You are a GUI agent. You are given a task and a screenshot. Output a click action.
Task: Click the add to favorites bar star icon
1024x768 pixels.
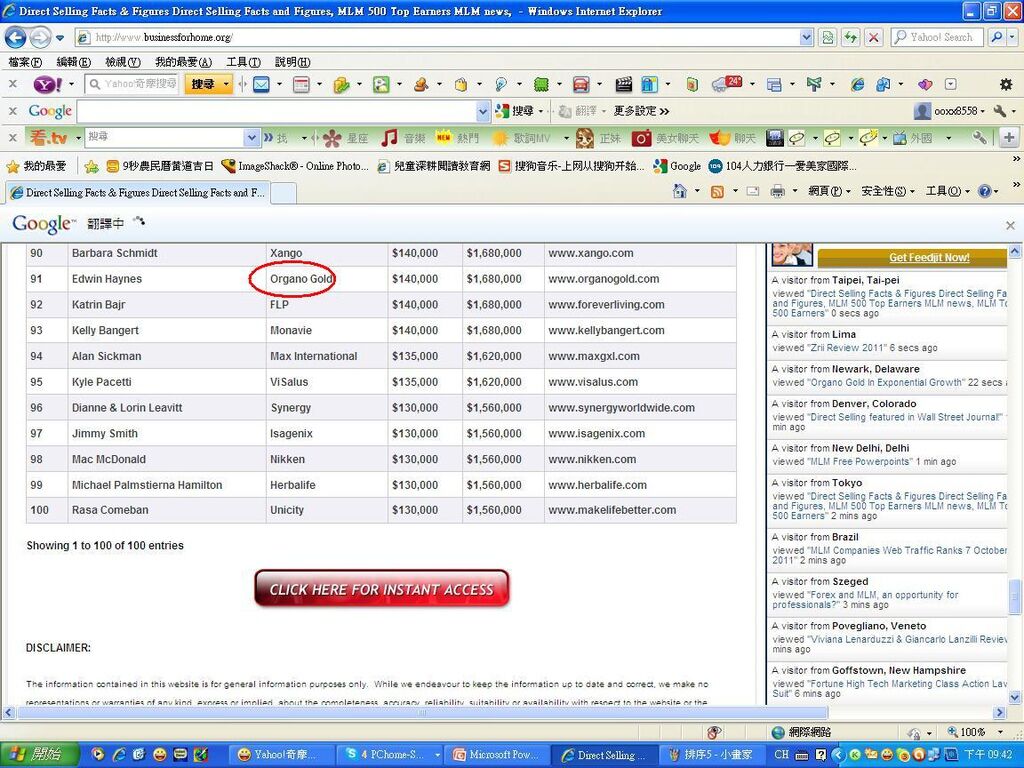91,166
